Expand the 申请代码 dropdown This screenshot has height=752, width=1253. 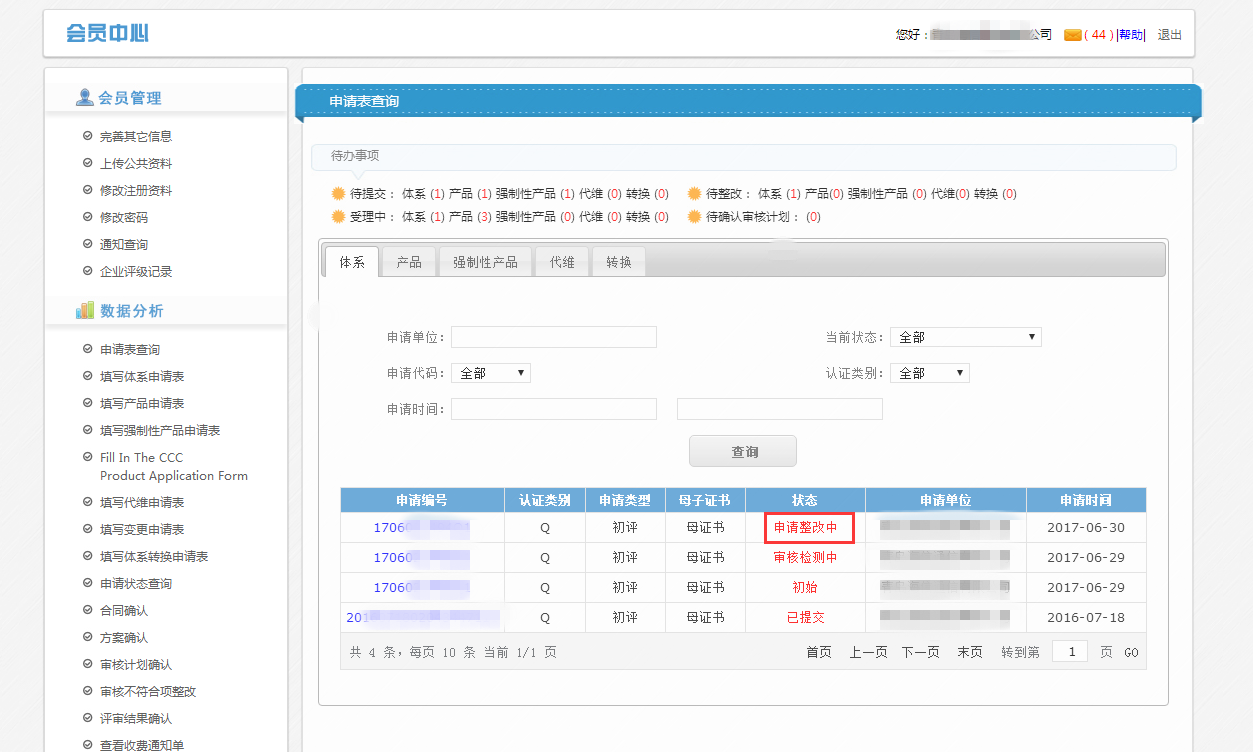click(490, 373)
